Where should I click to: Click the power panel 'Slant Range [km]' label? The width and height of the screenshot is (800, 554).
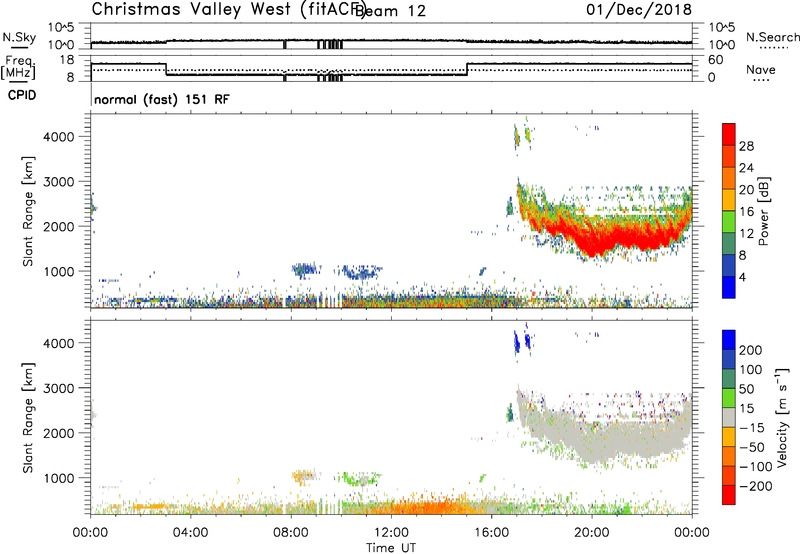pyautogui.click(x=28, y=211)
